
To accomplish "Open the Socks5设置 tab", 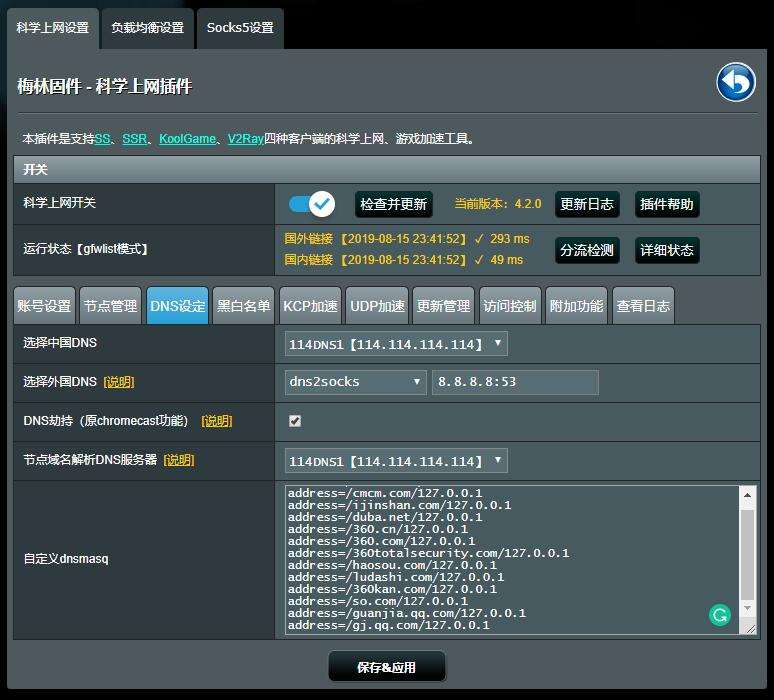I will click(240, 28).
